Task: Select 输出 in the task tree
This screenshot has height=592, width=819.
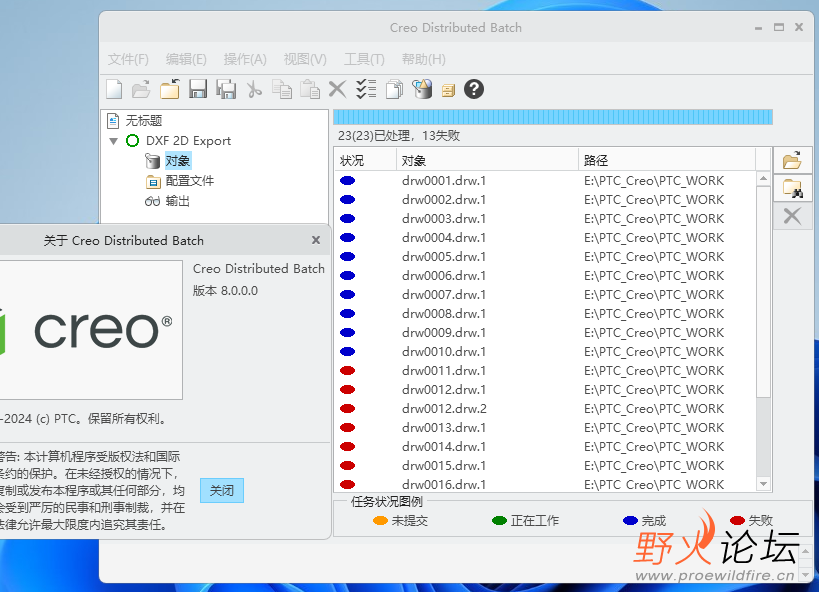Action: (178, 201)
